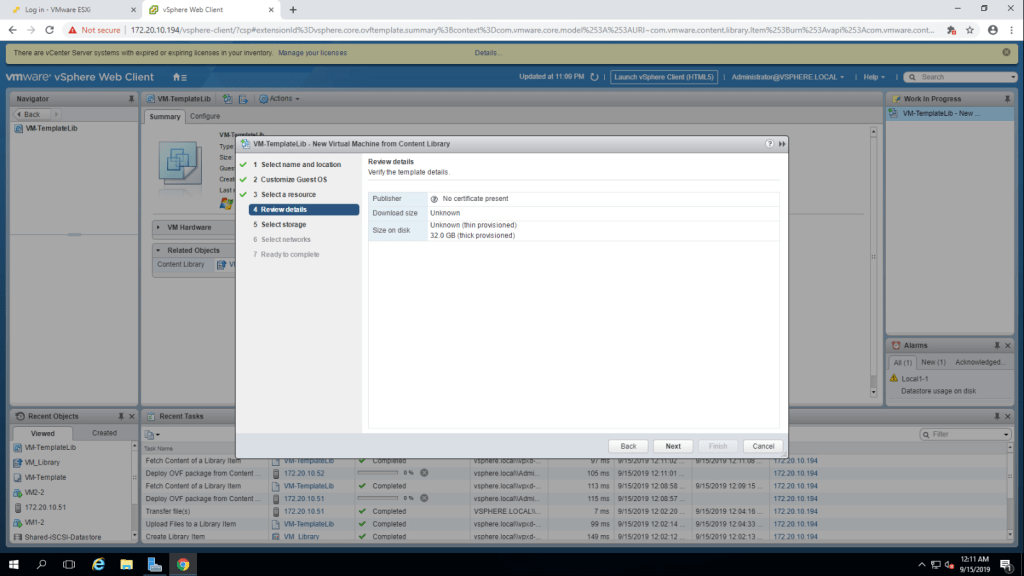Open the Created tab in Recent Objects
The height and width of the screenshot is (576, 1024).
104,433
